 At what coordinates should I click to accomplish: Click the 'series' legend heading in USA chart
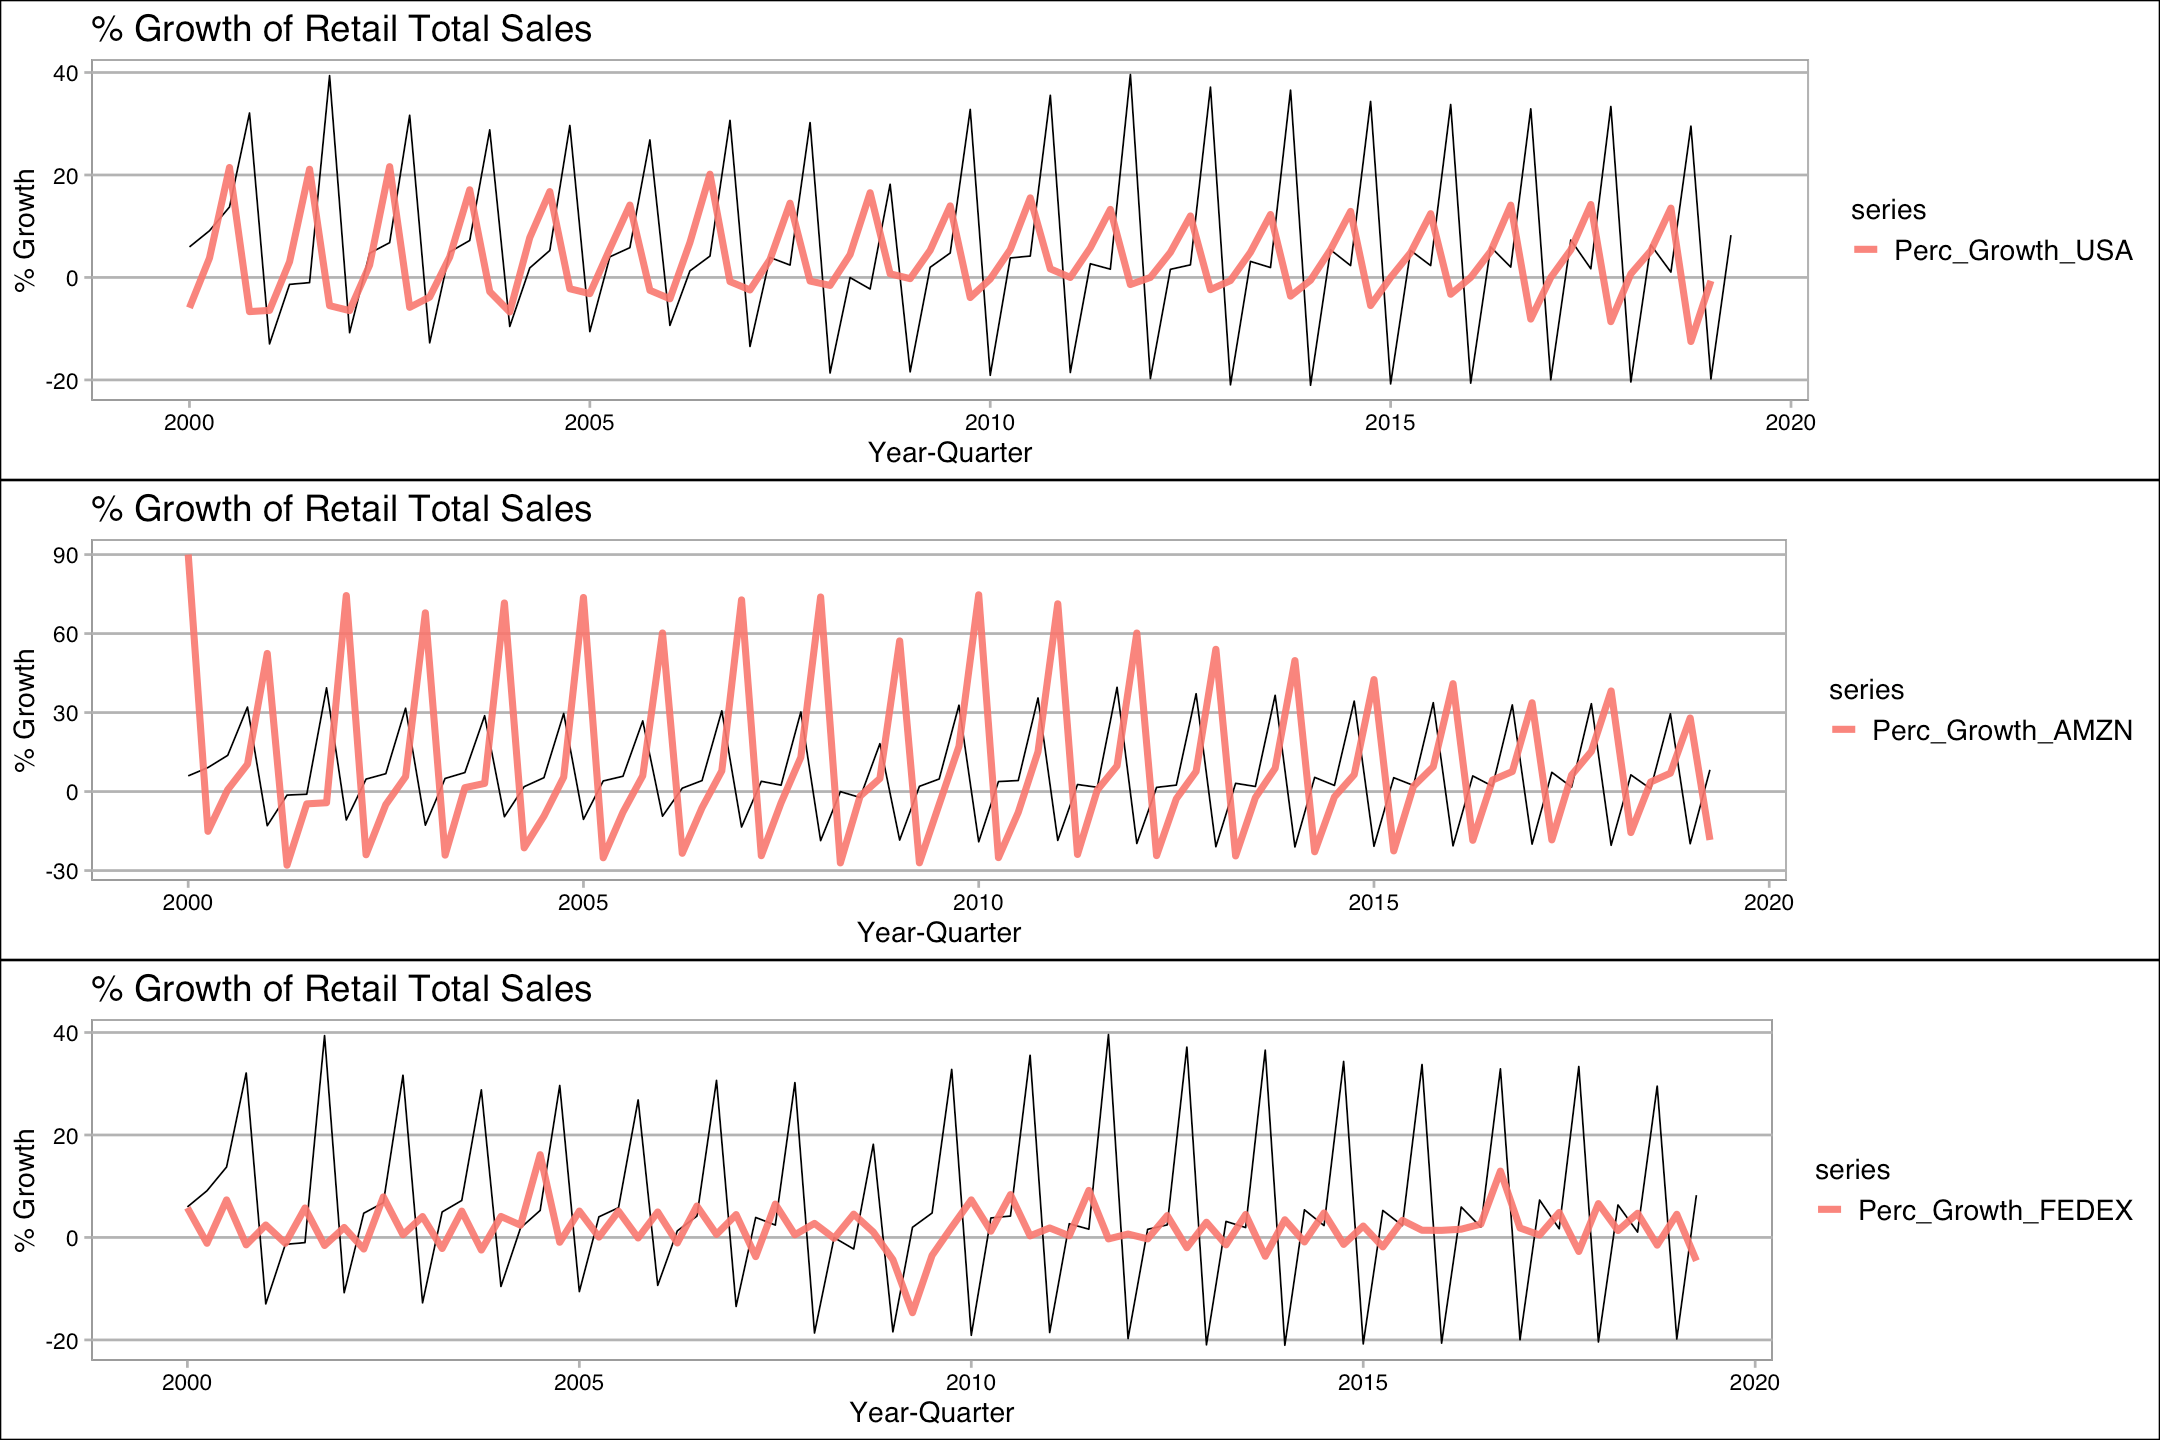point(1888,210)
